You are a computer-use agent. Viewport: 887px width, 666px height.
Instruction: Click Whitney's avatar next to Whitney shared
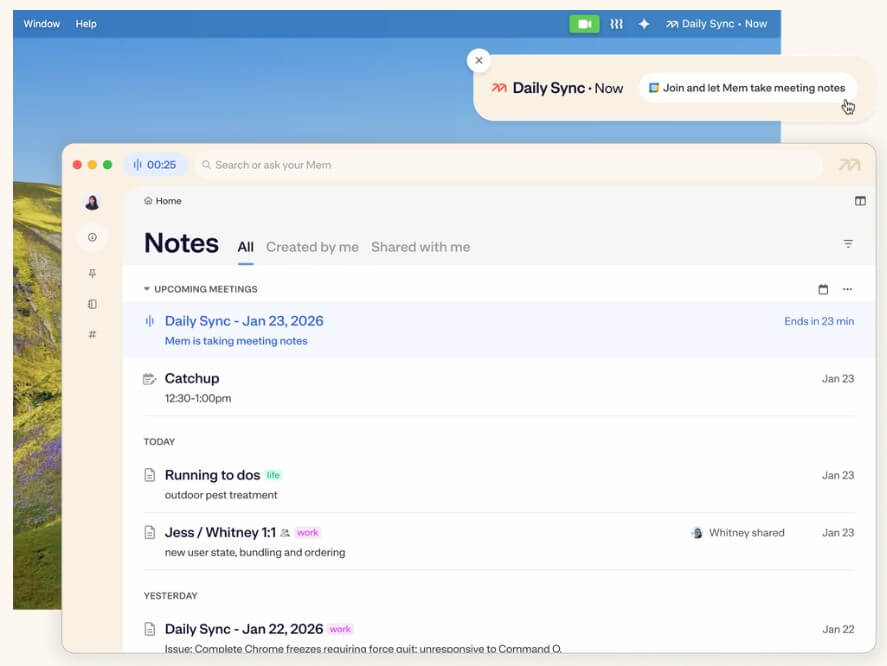(697, 532)
